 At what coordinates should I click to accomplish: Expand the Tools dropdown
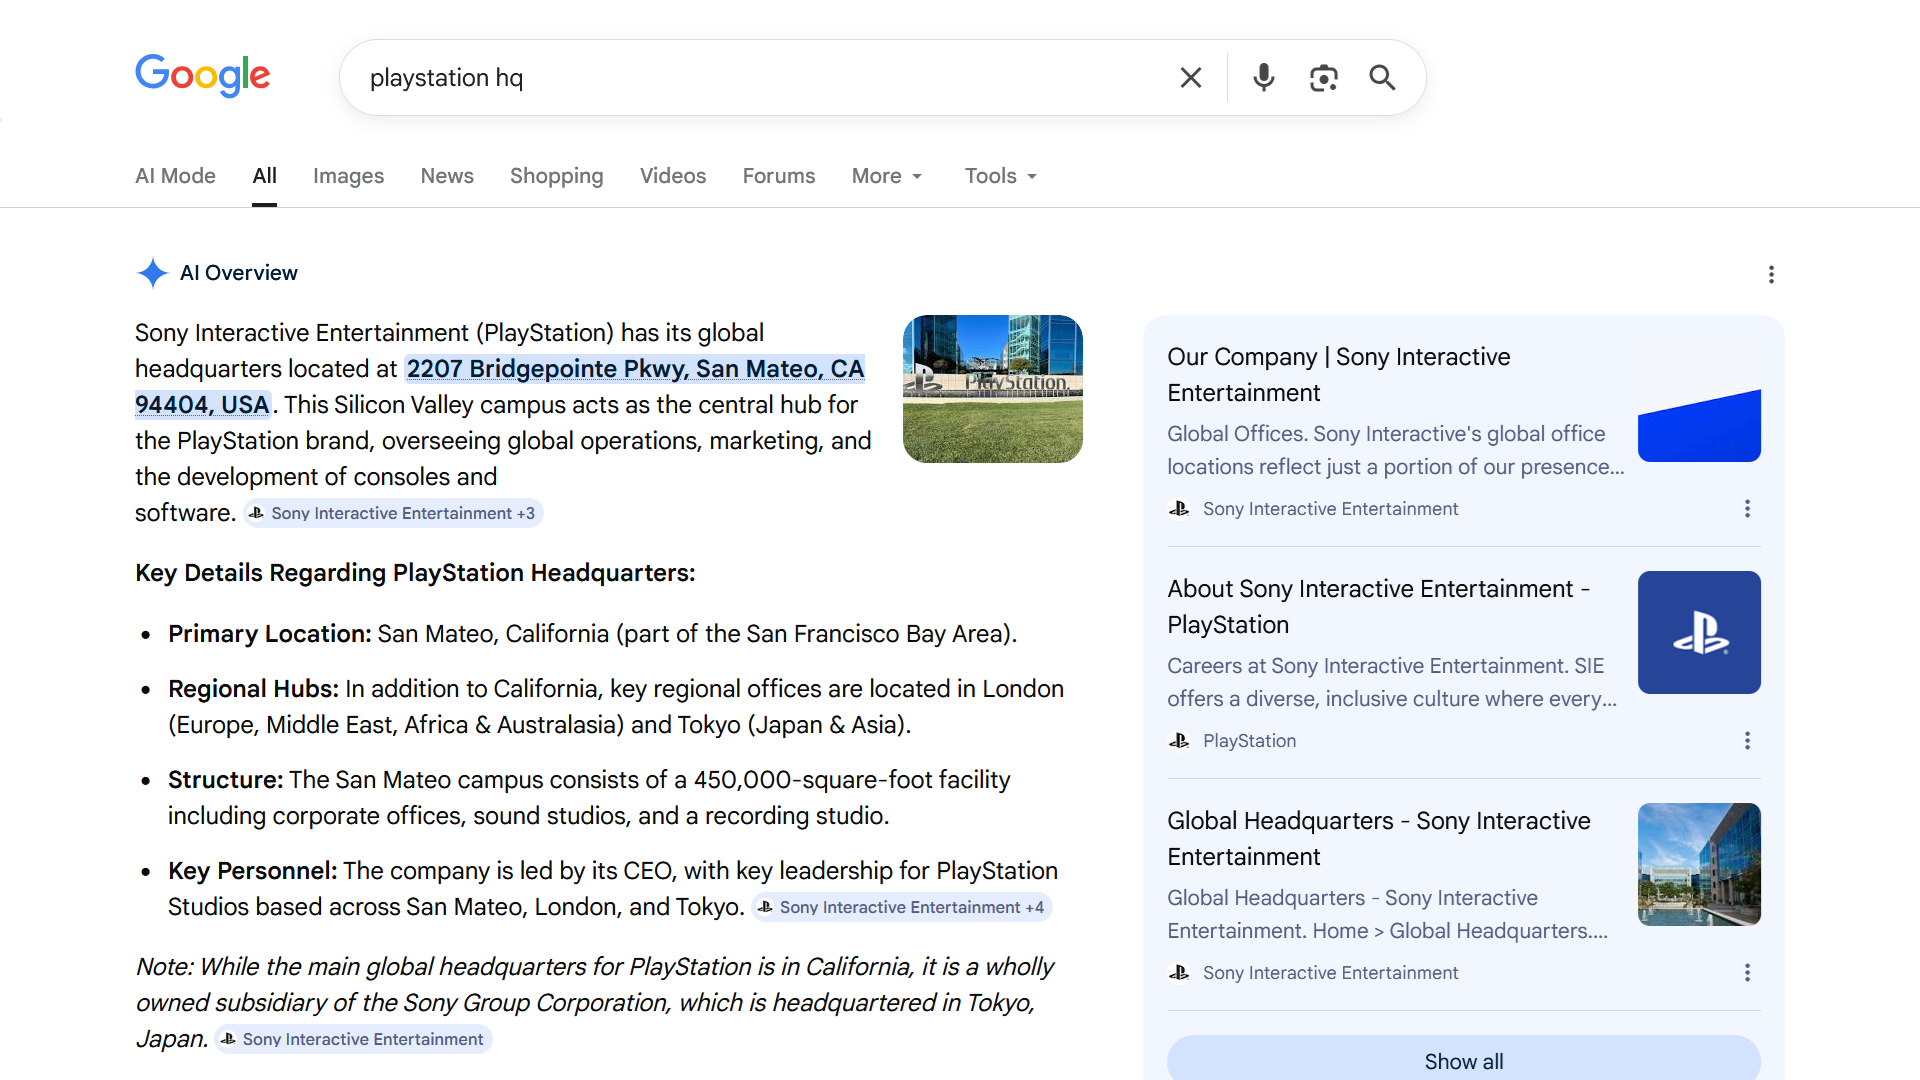pos(1000,176)
